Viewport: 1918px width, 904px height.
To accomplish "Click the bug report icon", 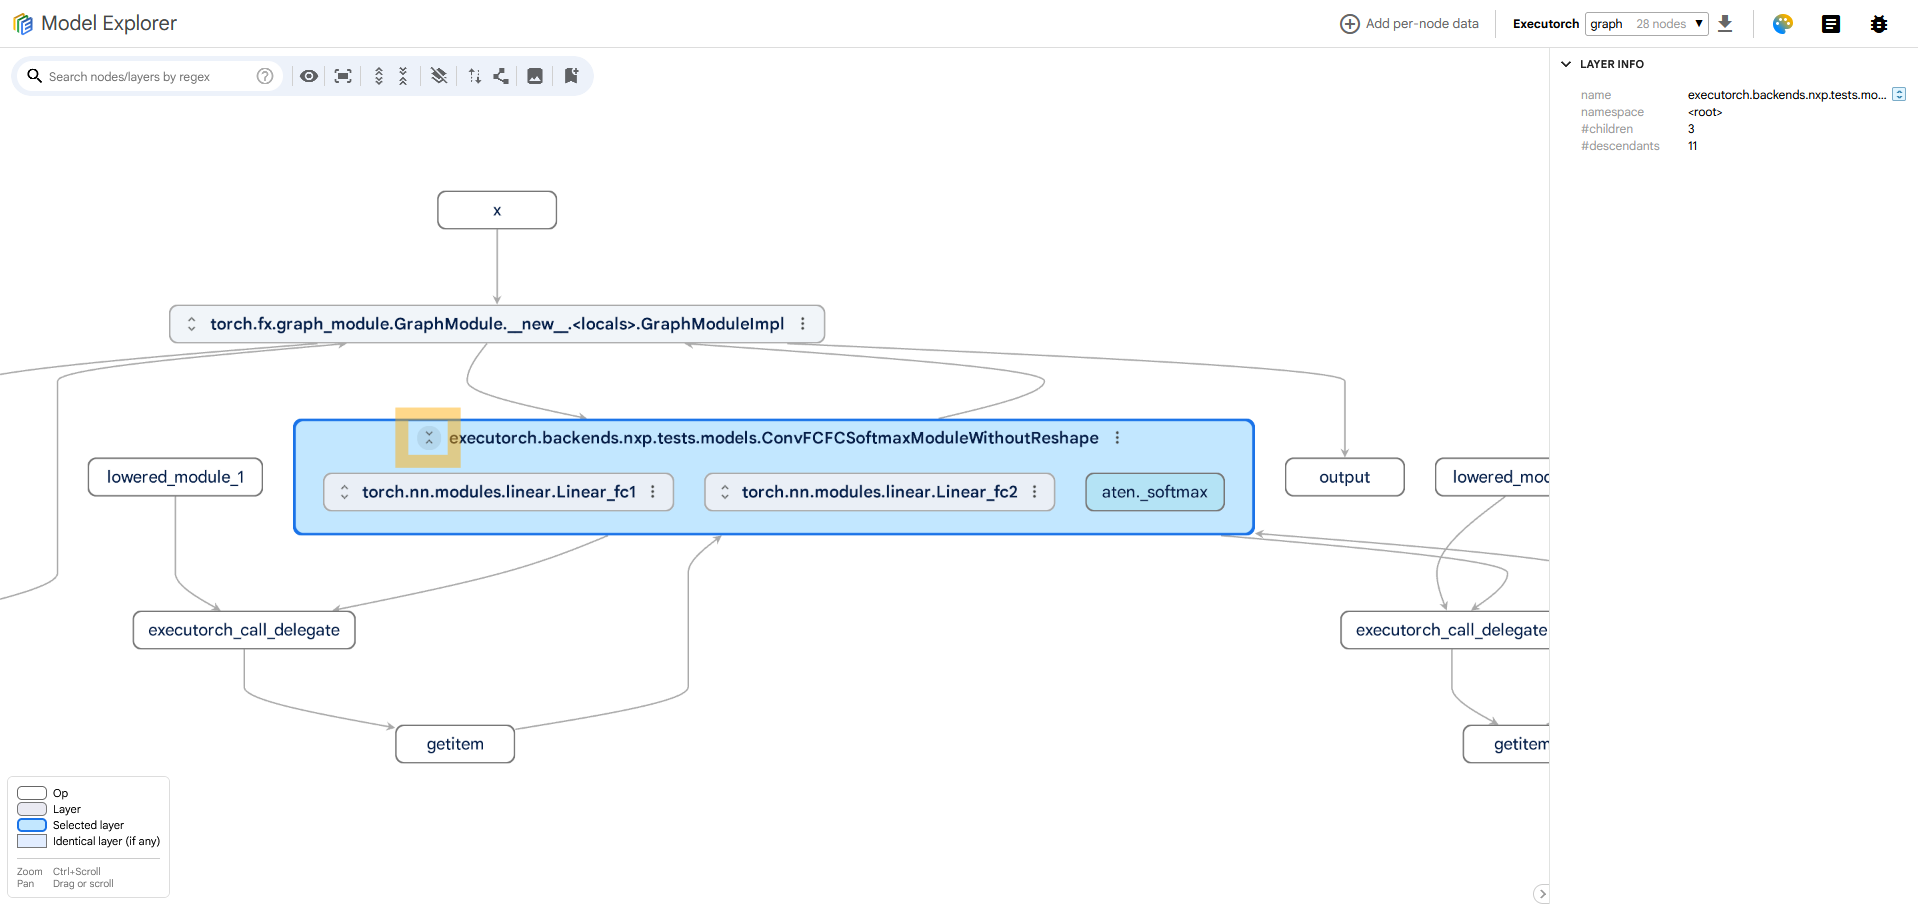I will [x=1879, y=24].
